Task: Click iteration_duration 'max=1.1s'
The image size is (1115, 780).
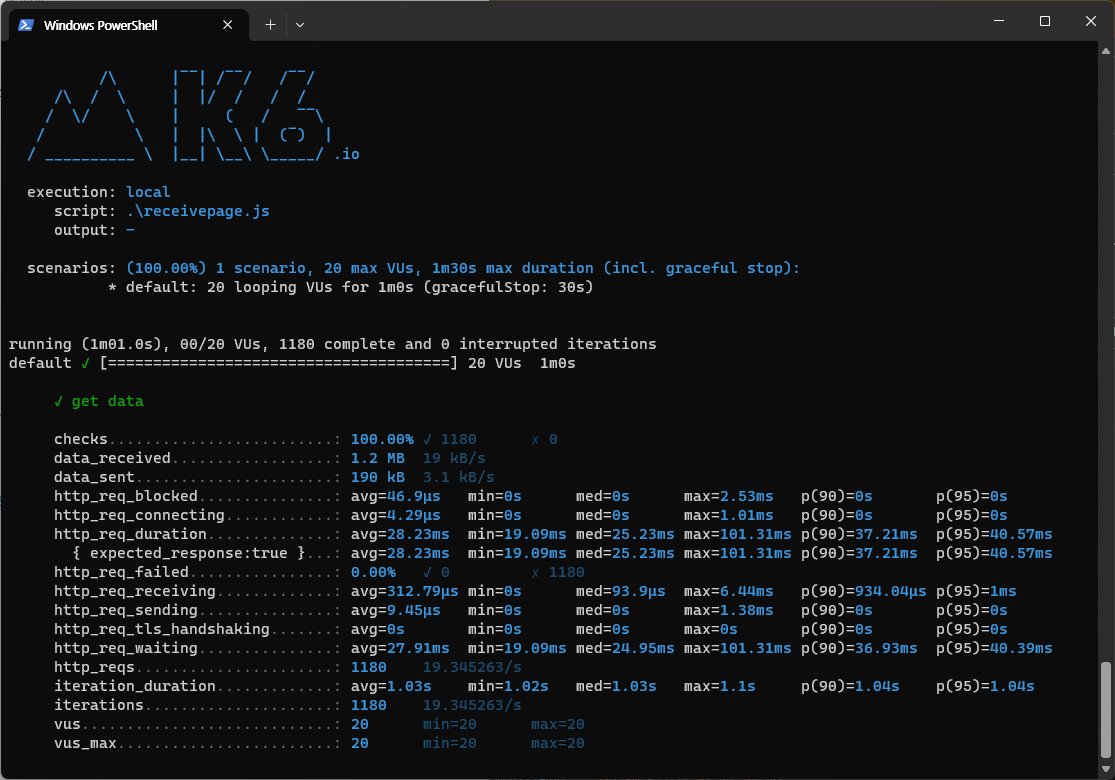Action: pos(719,686)
